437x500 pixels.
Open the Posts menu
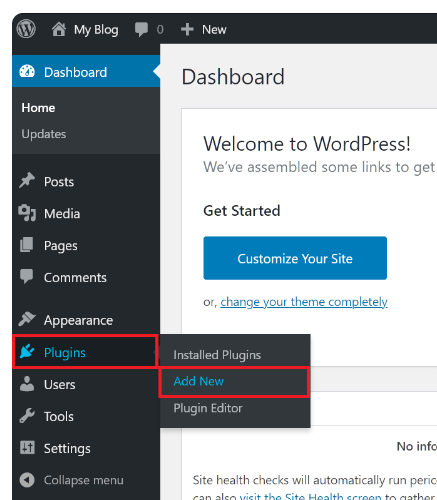[x=59, y=182]
